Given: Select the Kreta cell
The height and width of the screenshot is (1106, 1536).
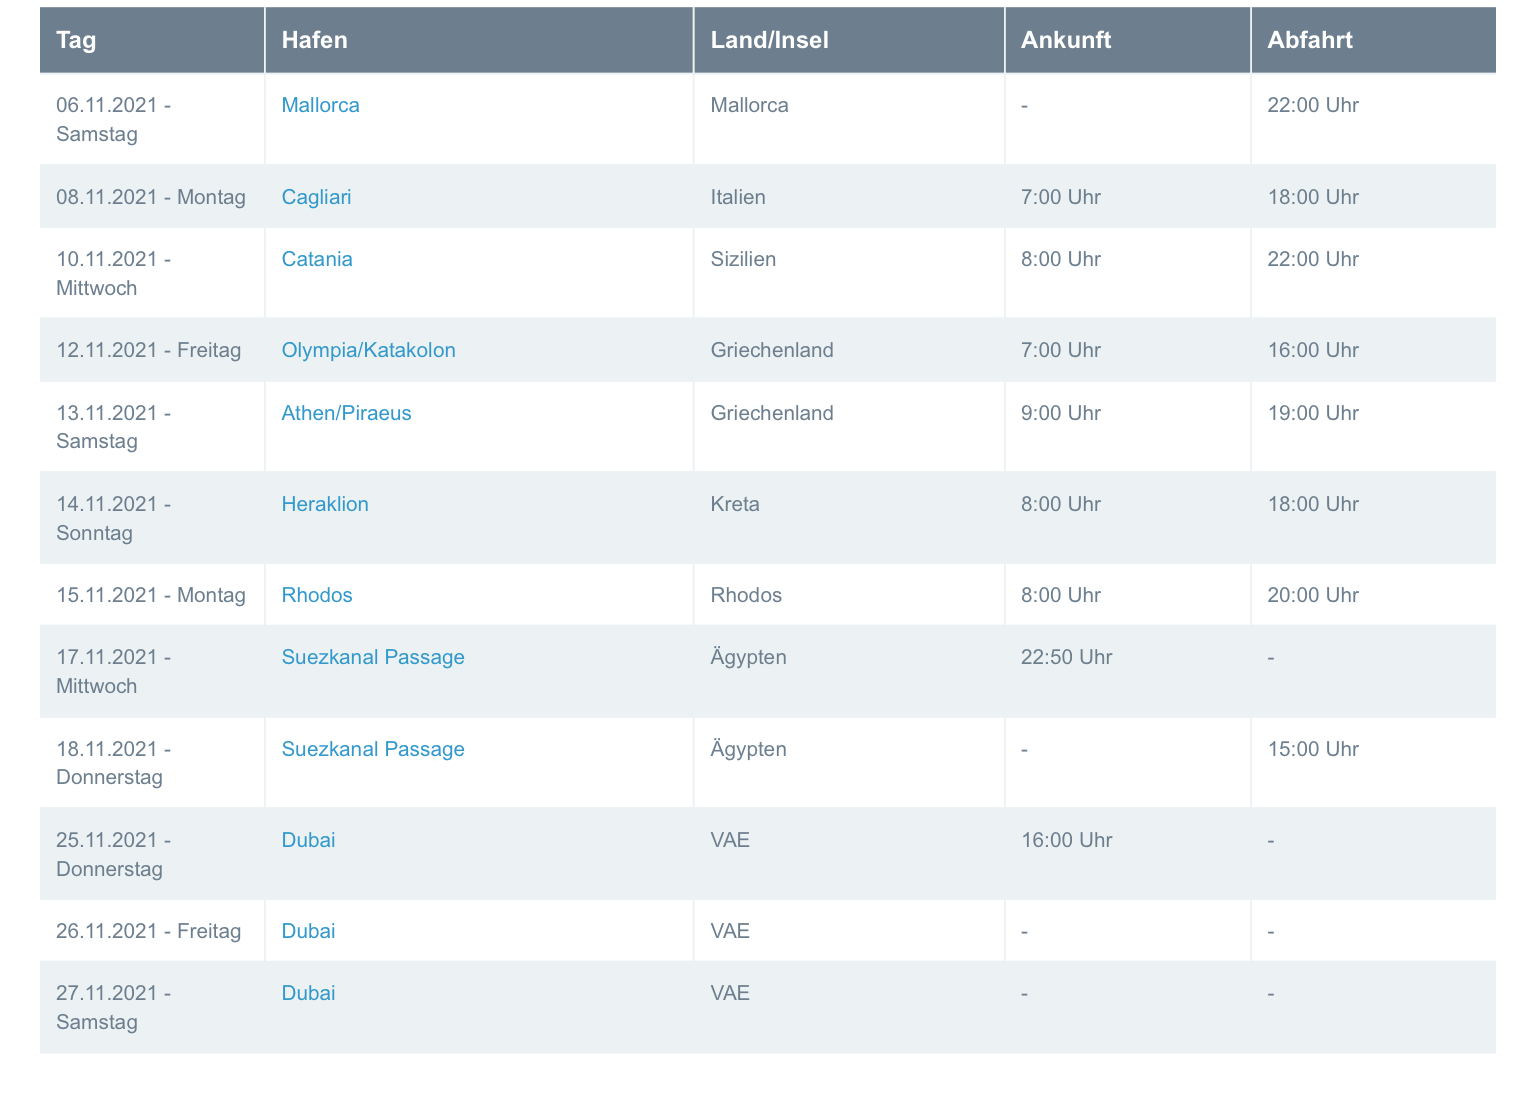Looking at the screenshot, I should (x=735, y=504).
